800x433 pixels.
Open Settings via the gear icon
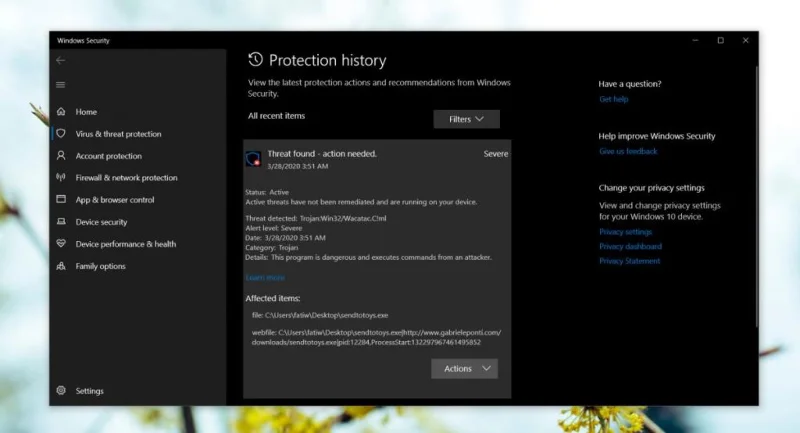(61, 391)
